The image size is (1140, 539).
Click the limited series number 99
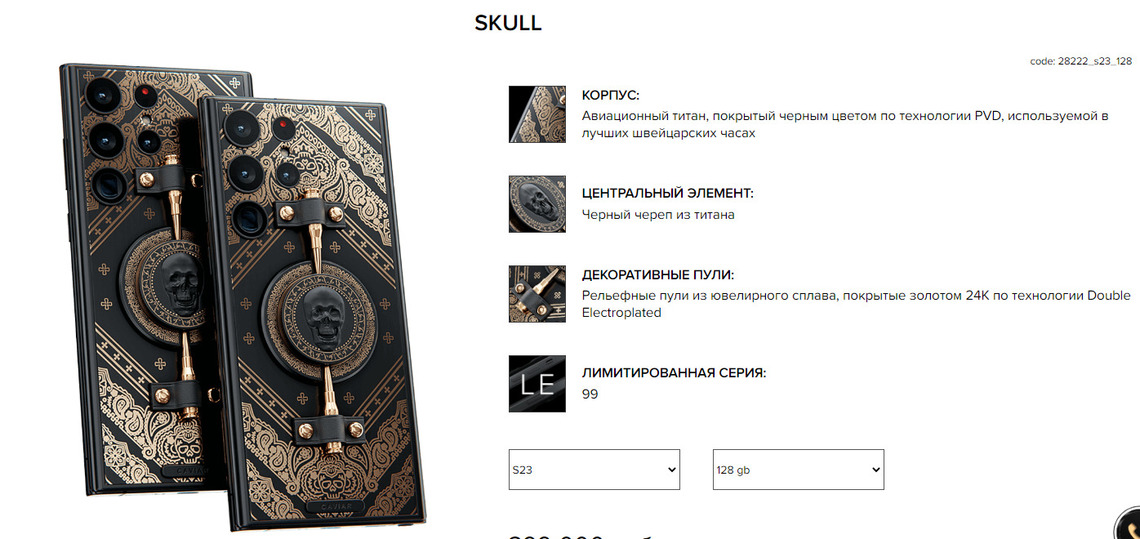(589, 394)
